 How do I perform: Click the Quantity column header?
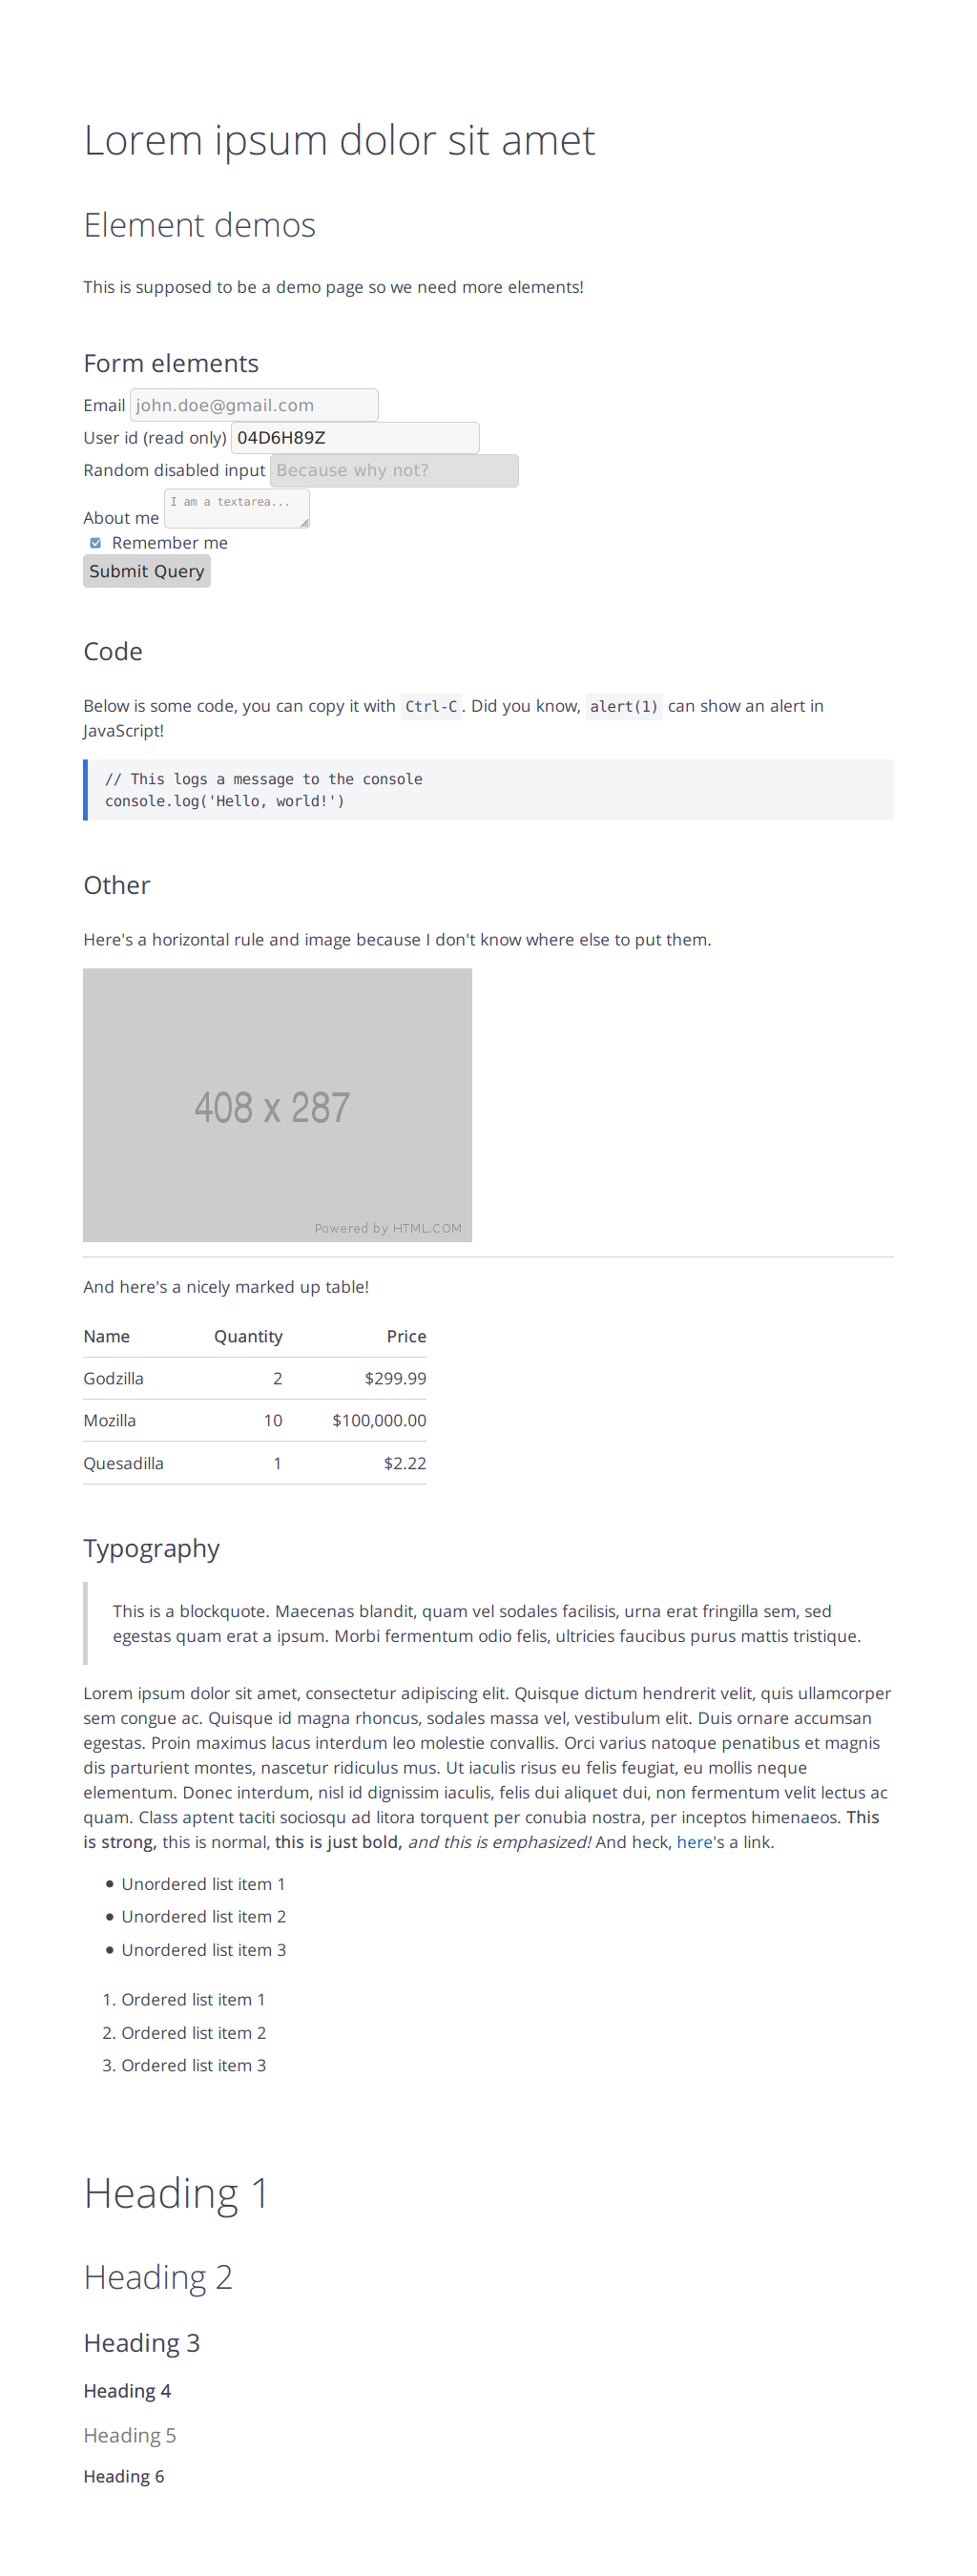tap(248, 1337)
